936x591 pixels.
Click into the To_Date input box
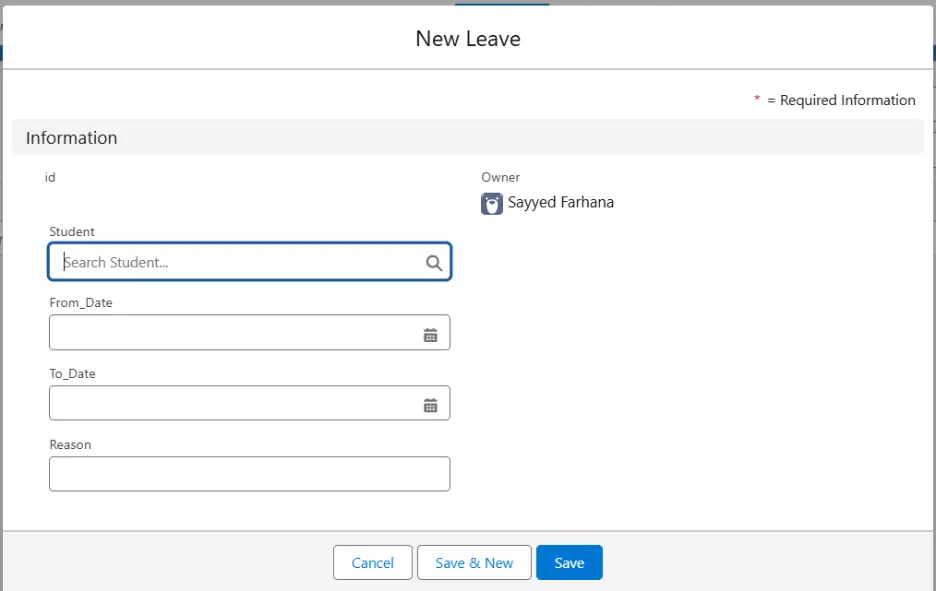[x=250, y=403]
